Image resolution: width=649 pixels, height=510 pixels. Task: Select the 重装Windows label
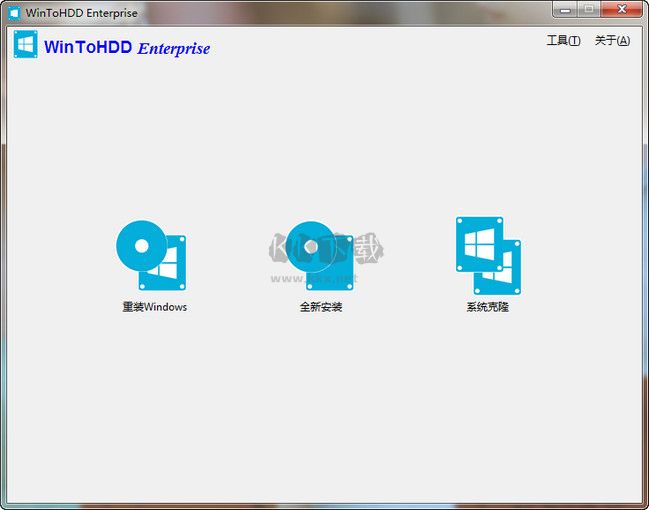point(154,307)
